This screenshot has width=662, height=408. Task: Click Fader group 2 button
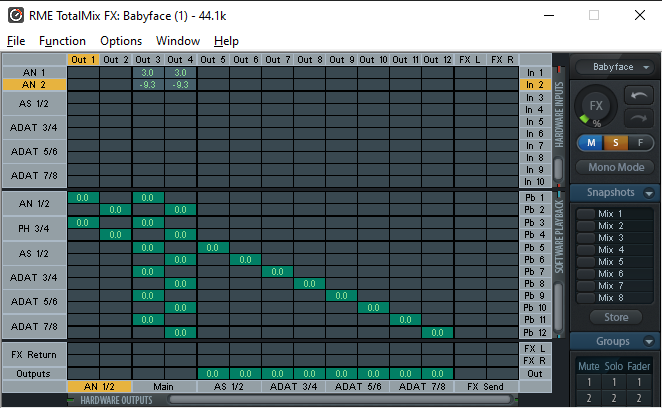[x=639, y=398]
